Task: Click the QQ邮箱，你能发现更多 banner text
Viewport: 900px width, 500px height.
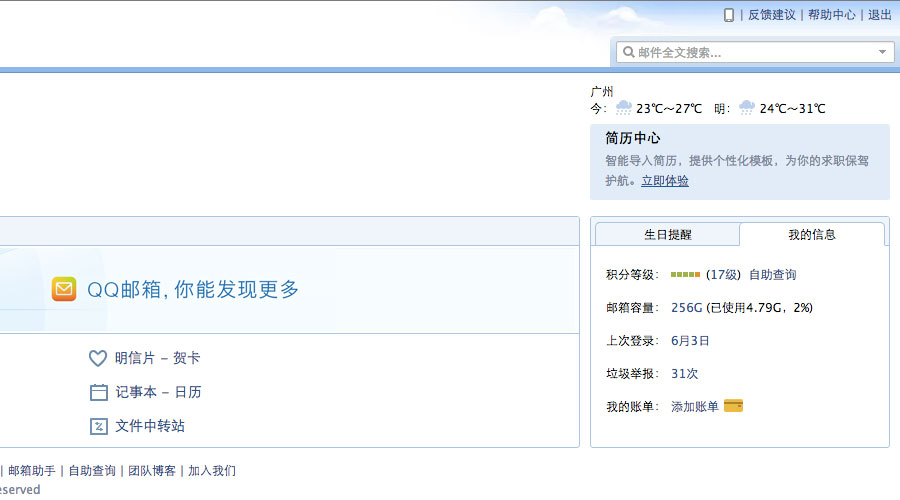Action: pos(193,289)
